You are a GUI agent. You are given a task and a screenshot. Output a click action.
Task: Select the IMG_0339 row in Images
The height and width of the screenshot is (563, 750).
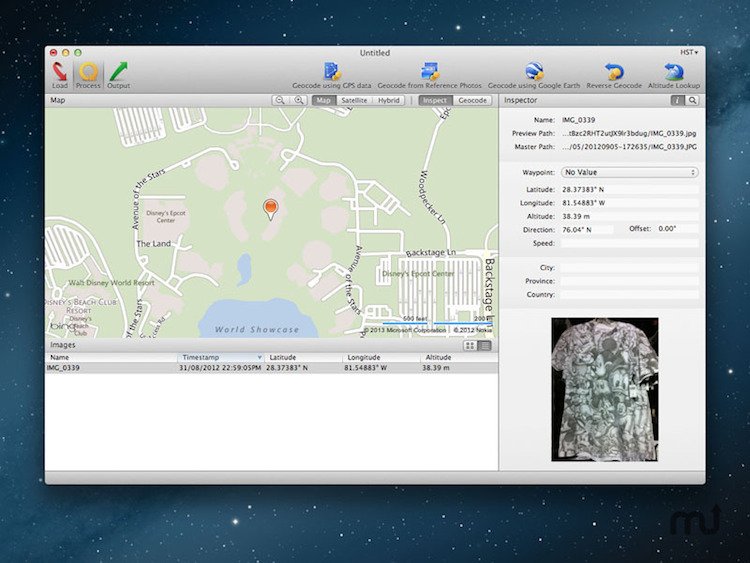point(271,368)
